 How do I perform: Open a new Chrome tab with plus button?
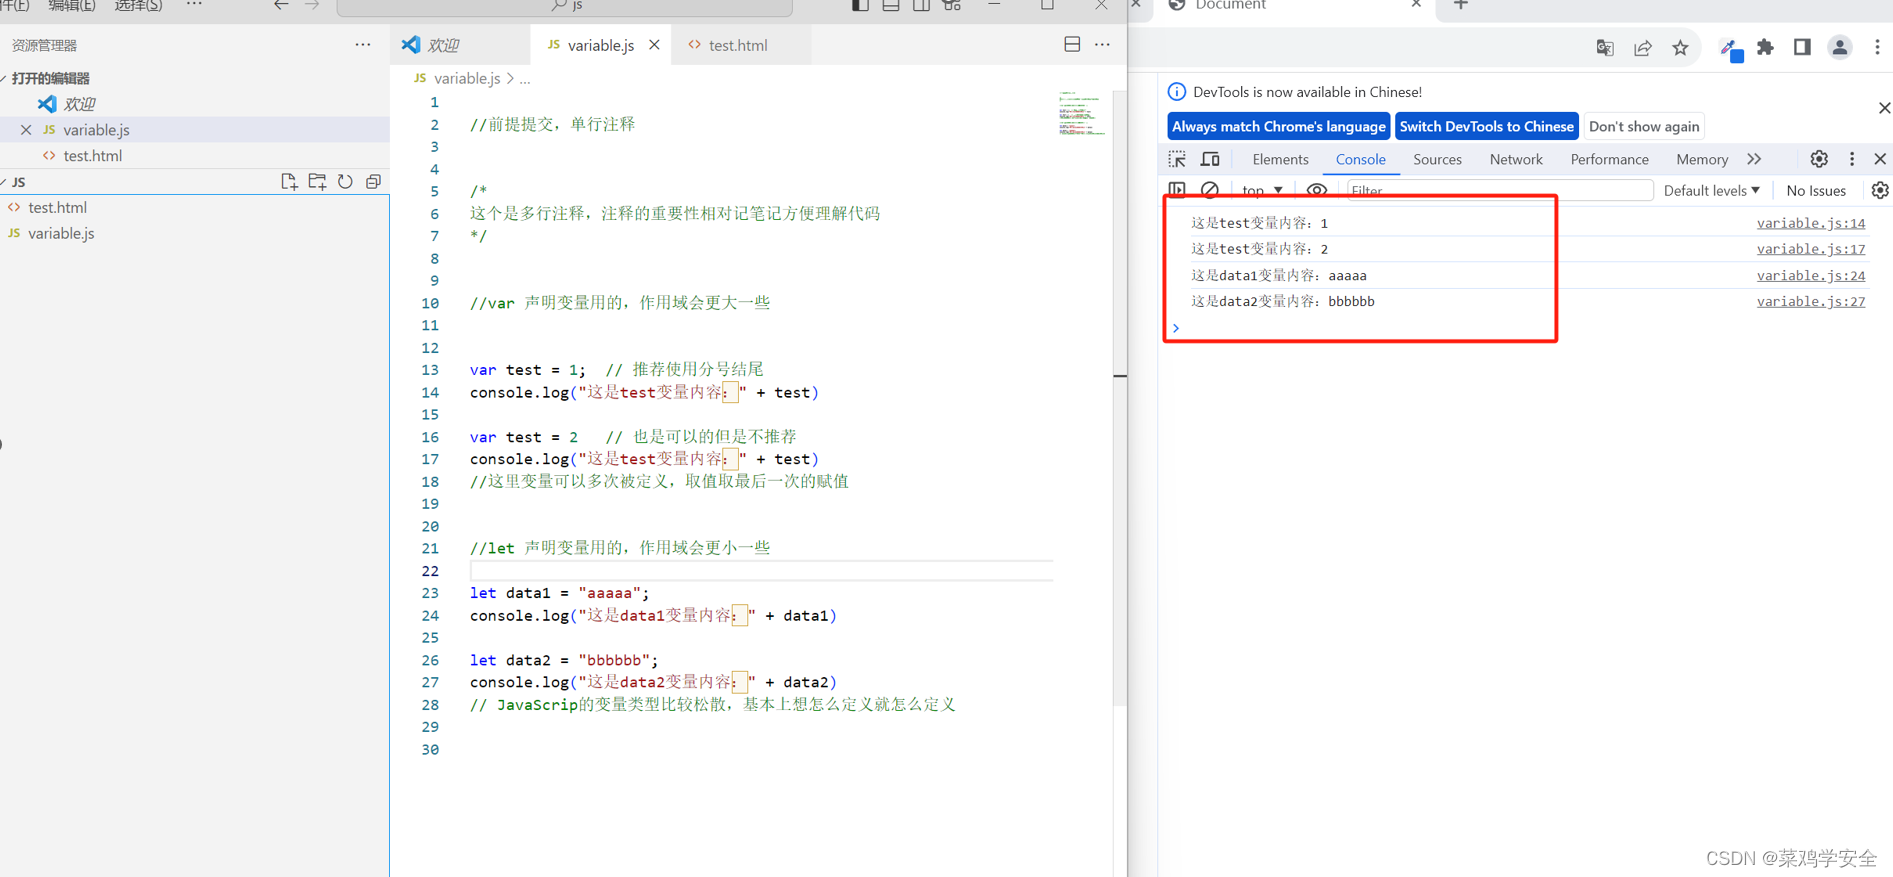[1461, 5]
